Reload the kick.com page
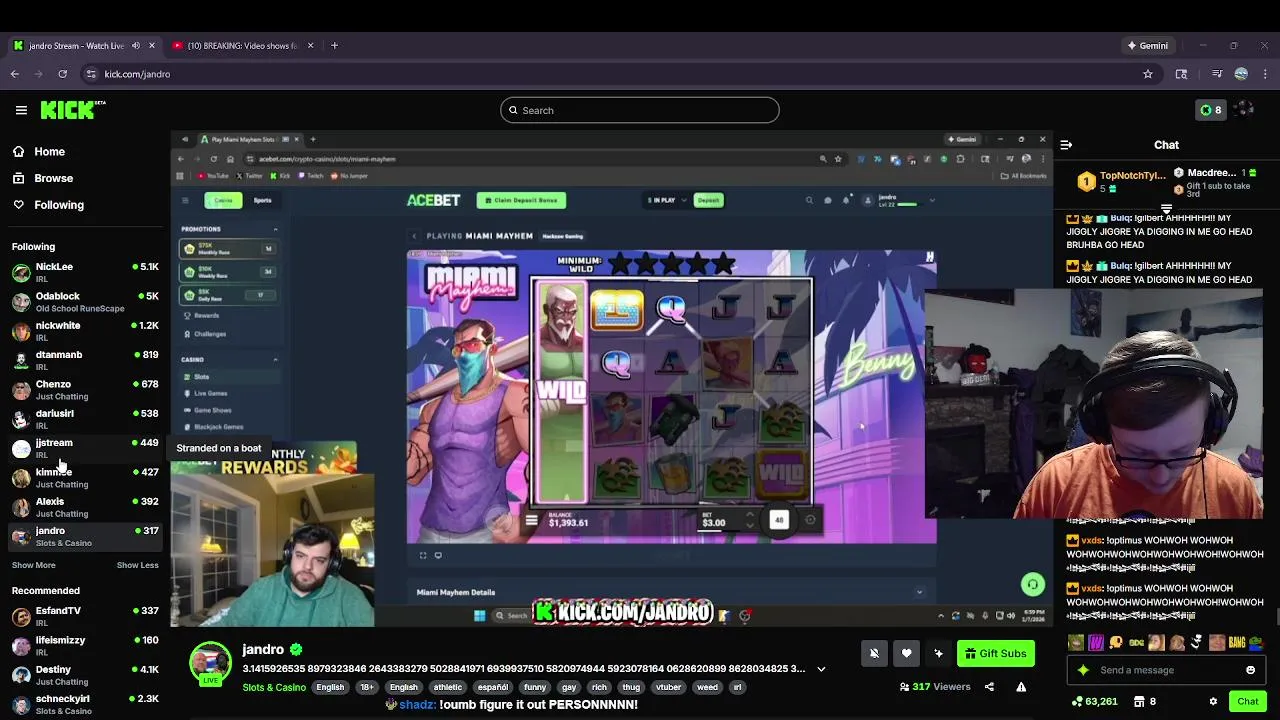1280x720 pixels. pos(62,74)
